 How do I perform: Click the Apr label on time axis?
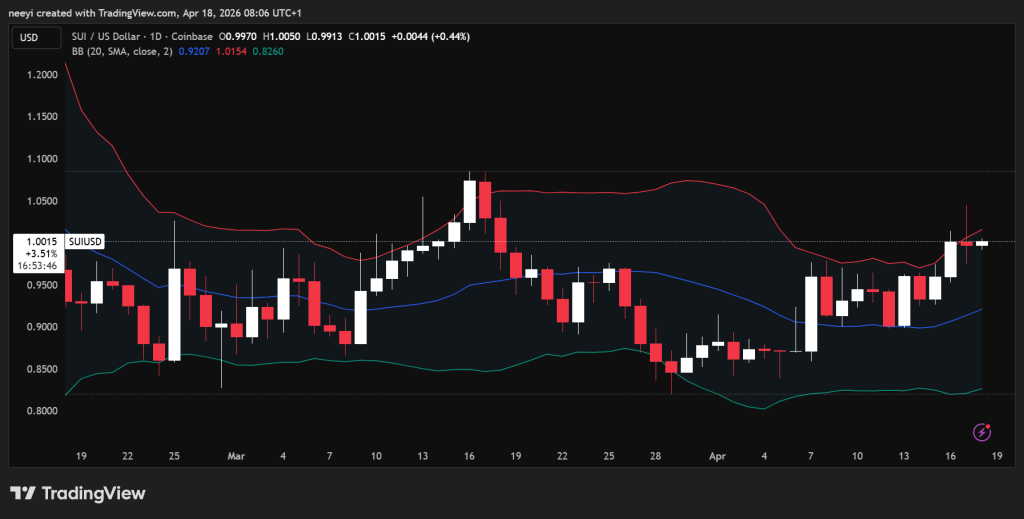(x=716, y=456)
